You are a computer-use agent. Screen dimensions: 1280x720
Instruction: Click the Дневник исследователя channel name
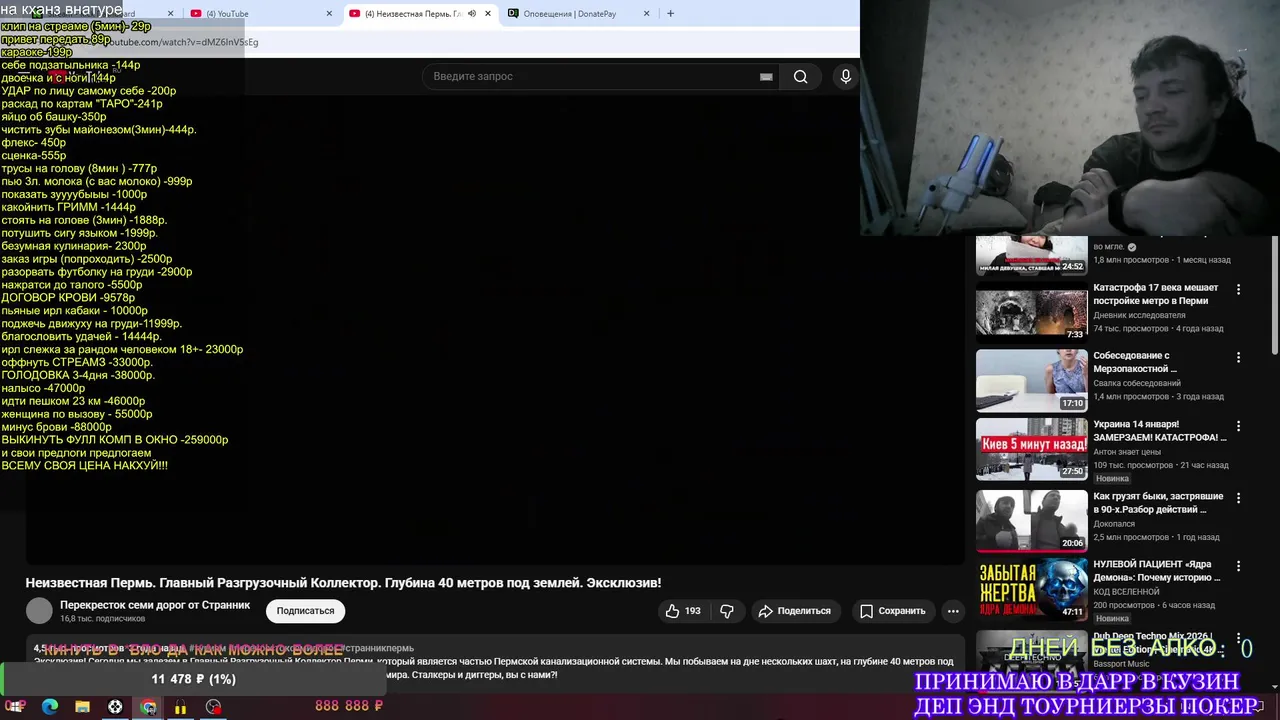click(x=1139, y=315)
